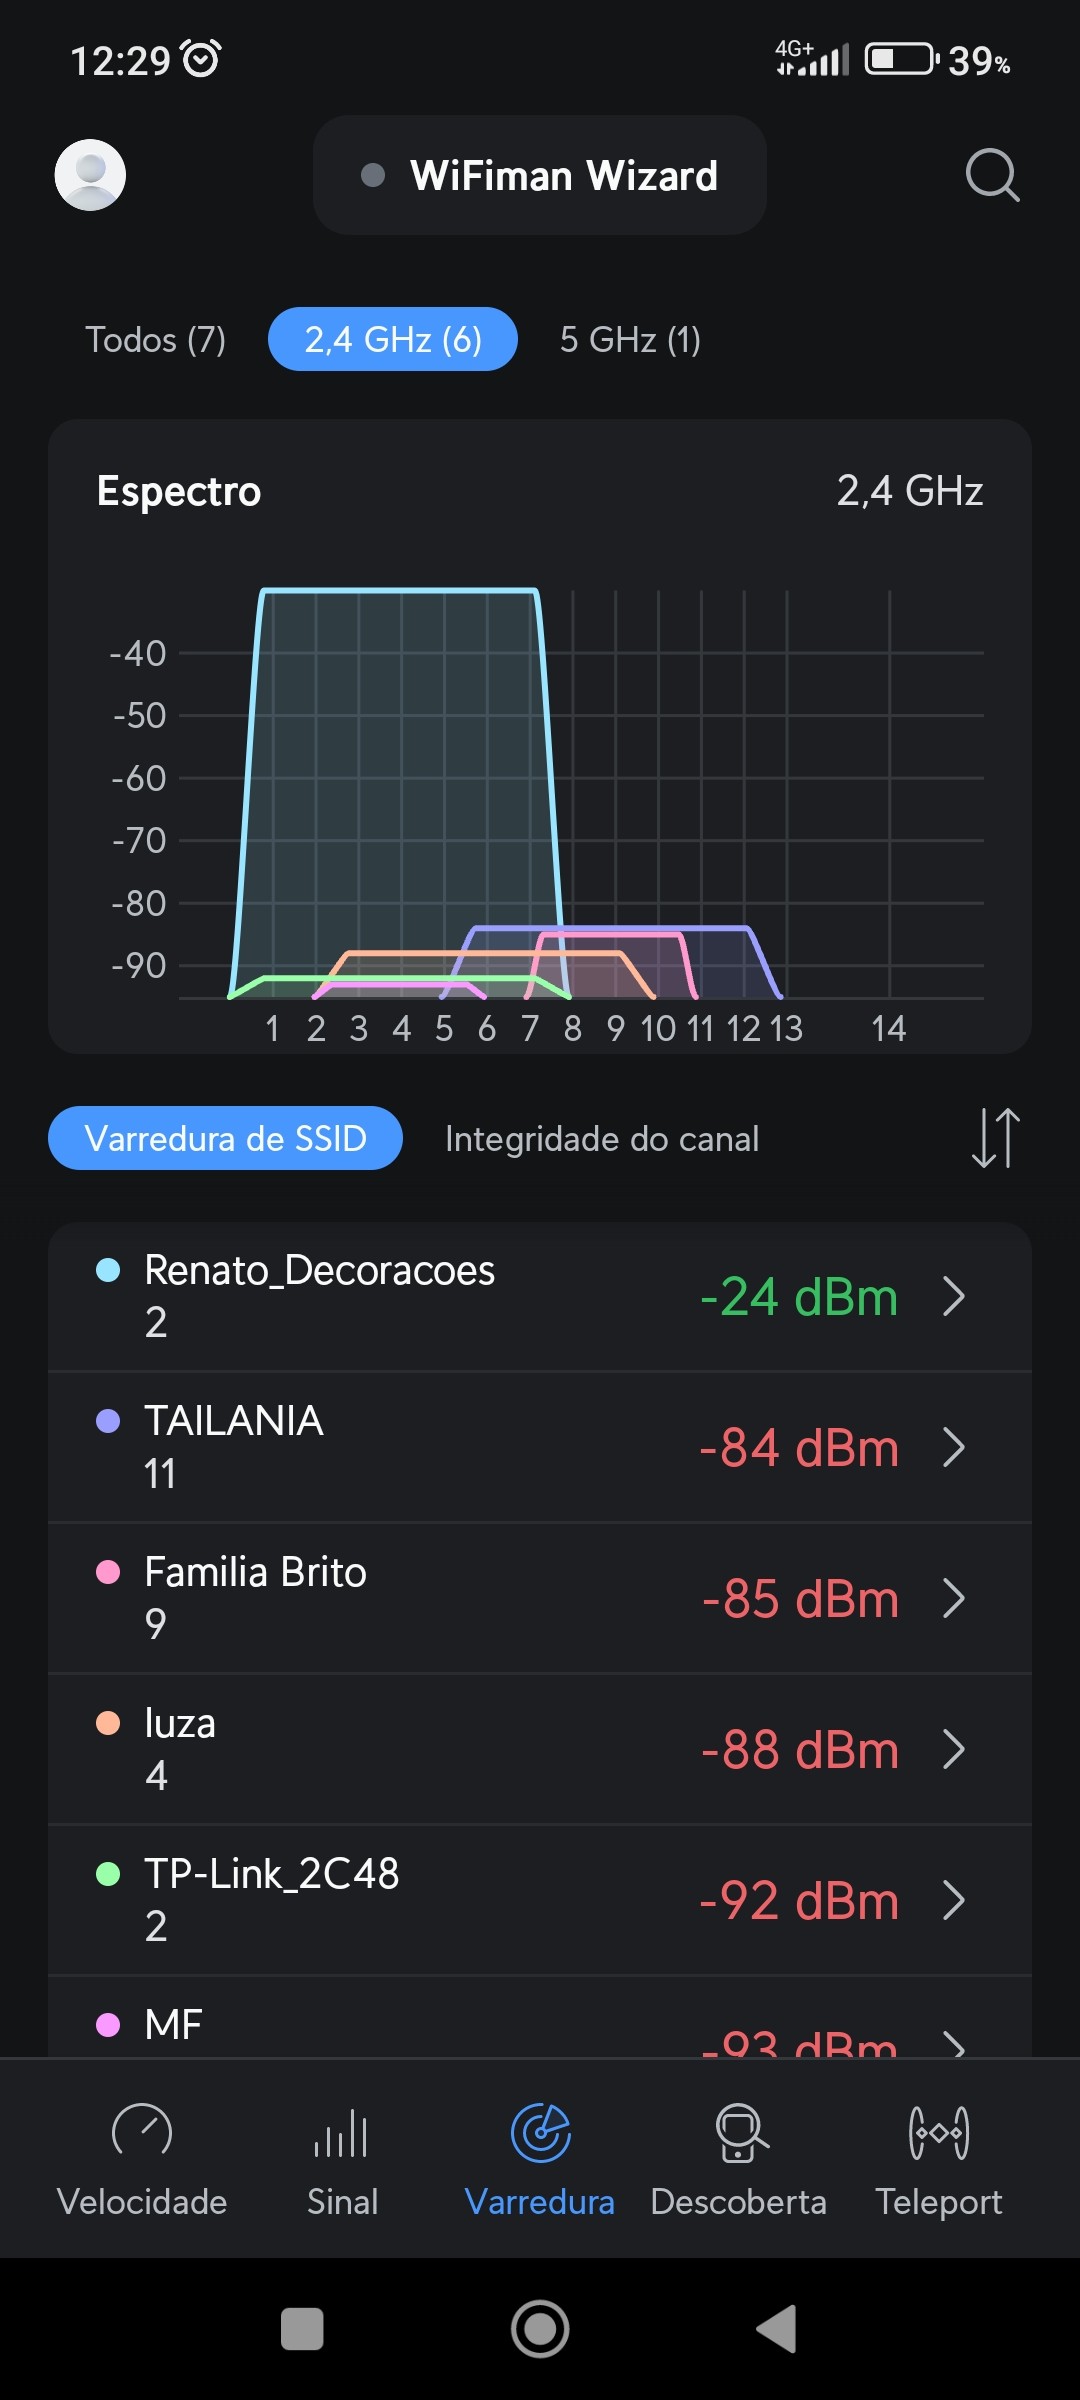Image resolution: width=1080 pixels, height=2400 pixels.
Task: Select the Varredura de SSID tab
Action: click(225, 1139)
